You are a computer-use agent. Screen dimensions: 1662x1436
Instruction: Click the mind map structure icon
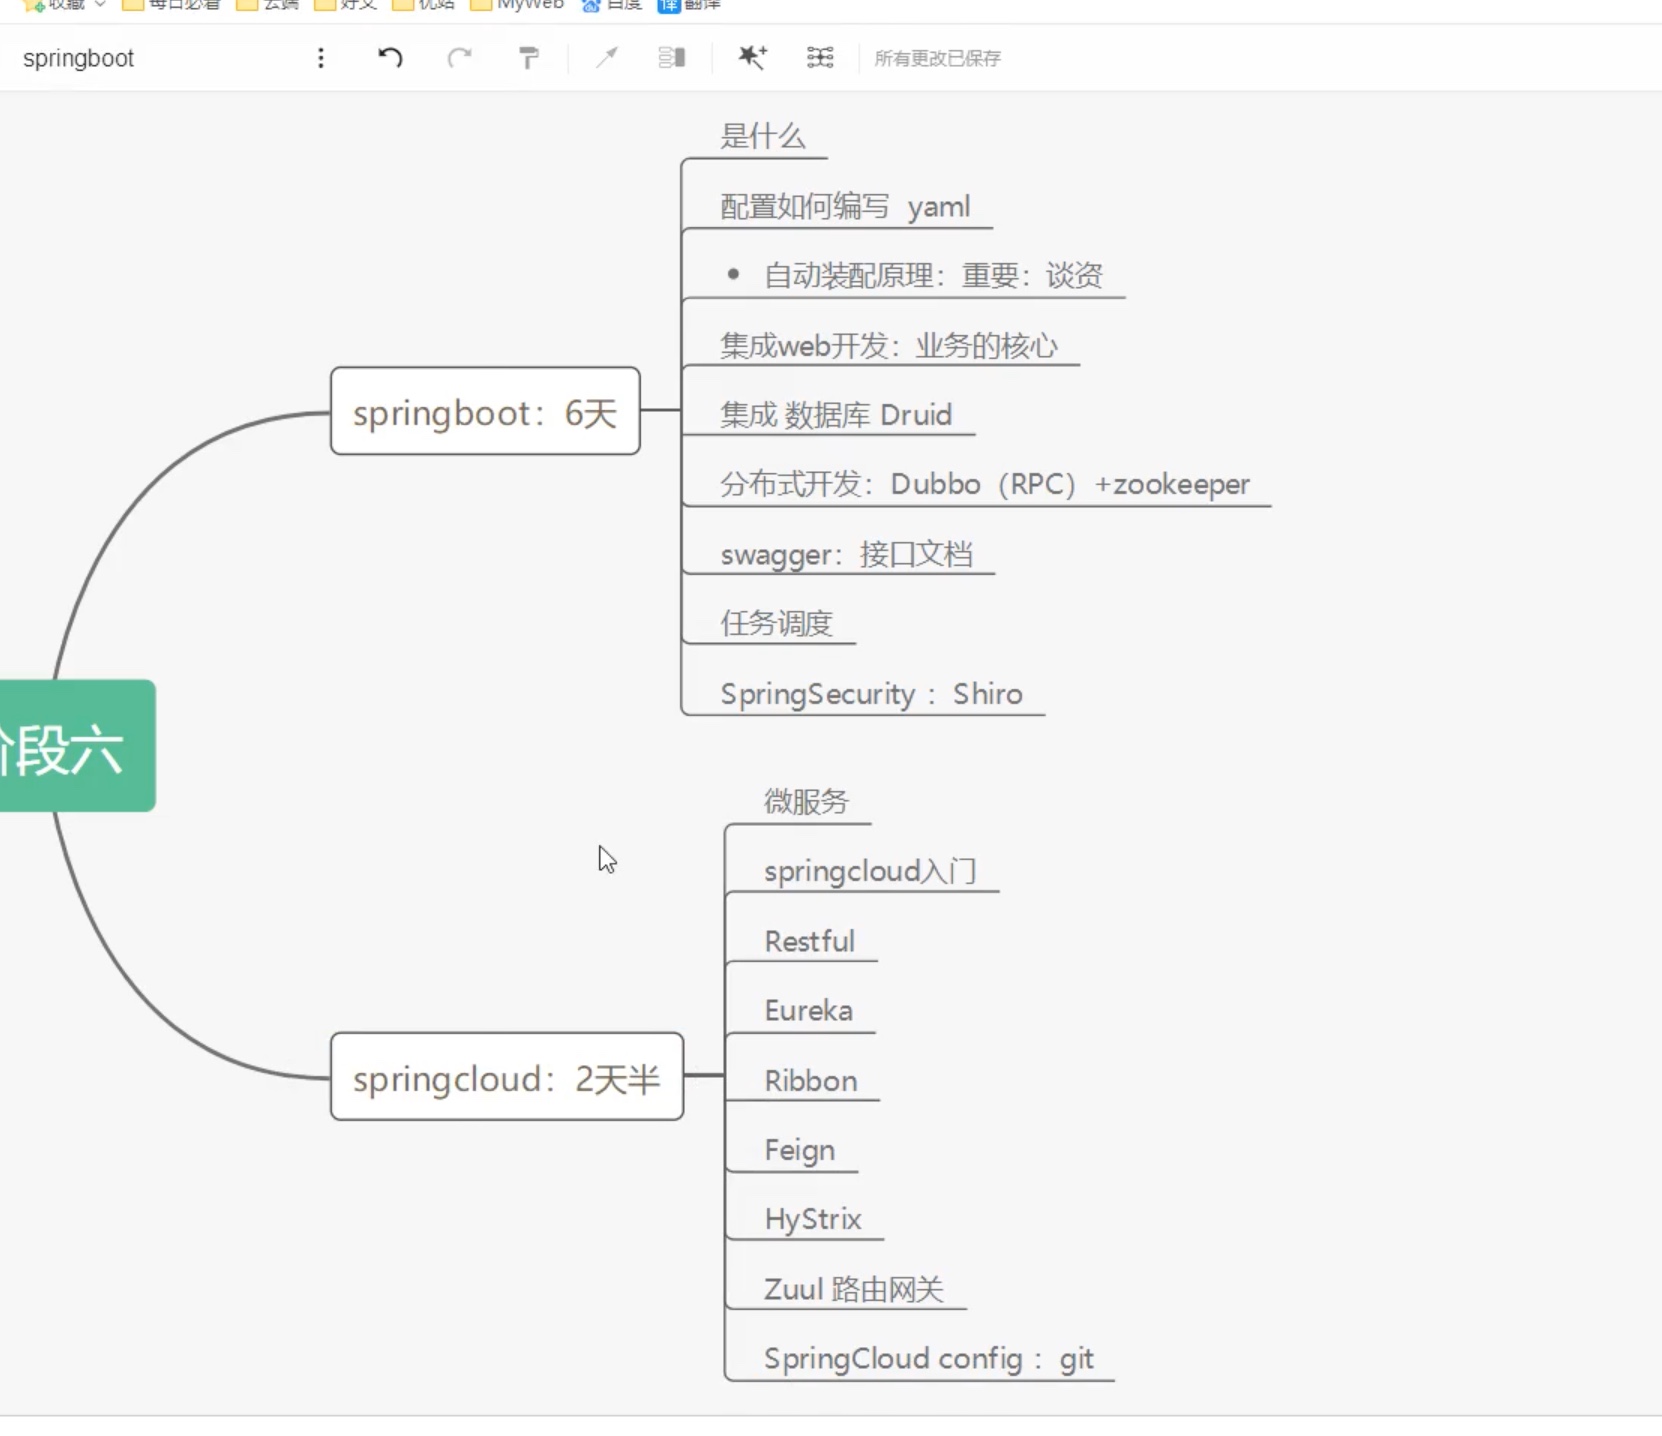point(820,58)
